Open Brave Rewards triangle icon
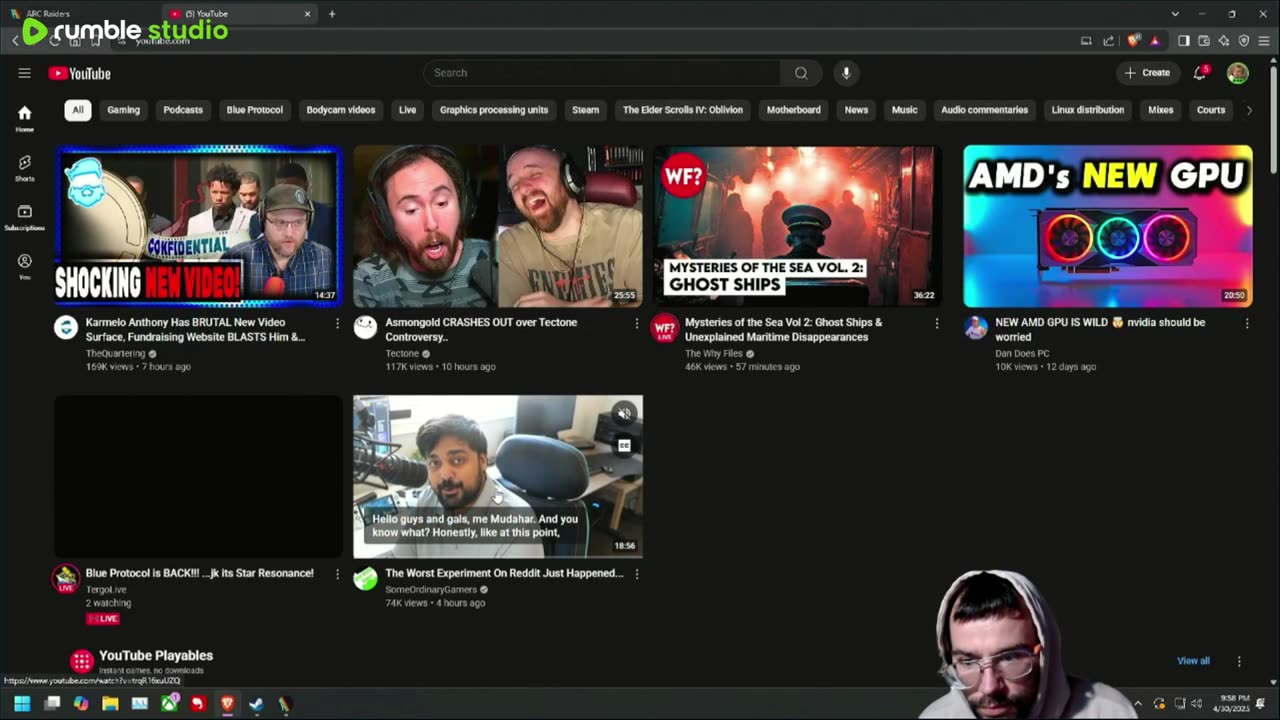This screenshot has width=1280, height=720. tap(1155, 41)
